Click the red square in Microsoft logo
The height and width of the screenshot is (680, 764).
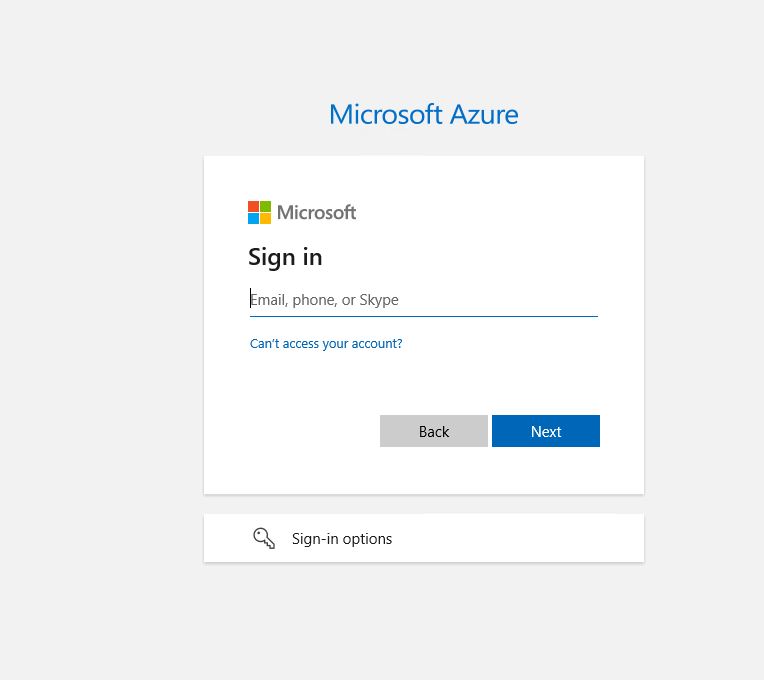coord(253,206)
